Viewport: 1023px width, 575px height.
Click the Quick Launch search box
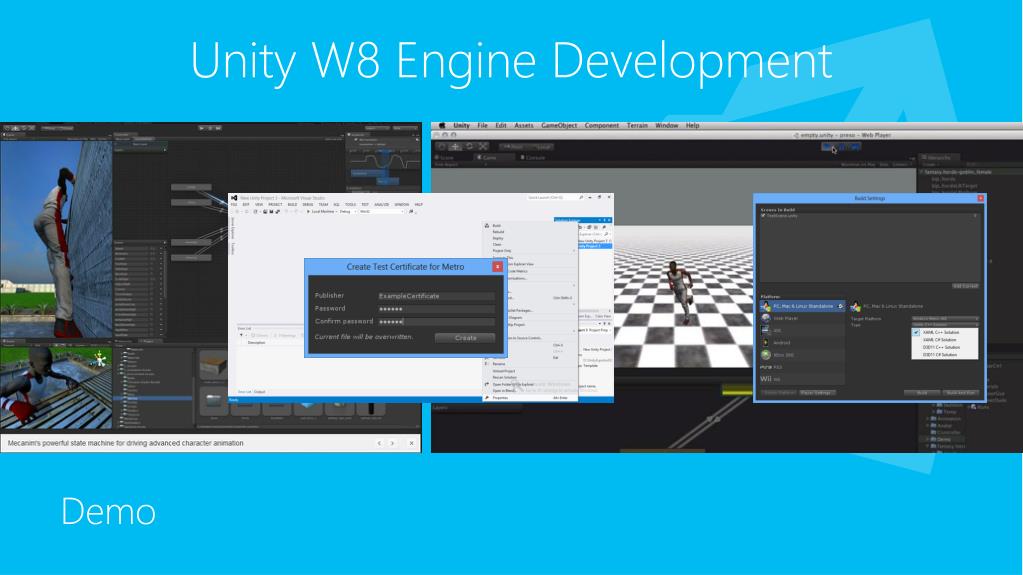click(x=555, y=197)
